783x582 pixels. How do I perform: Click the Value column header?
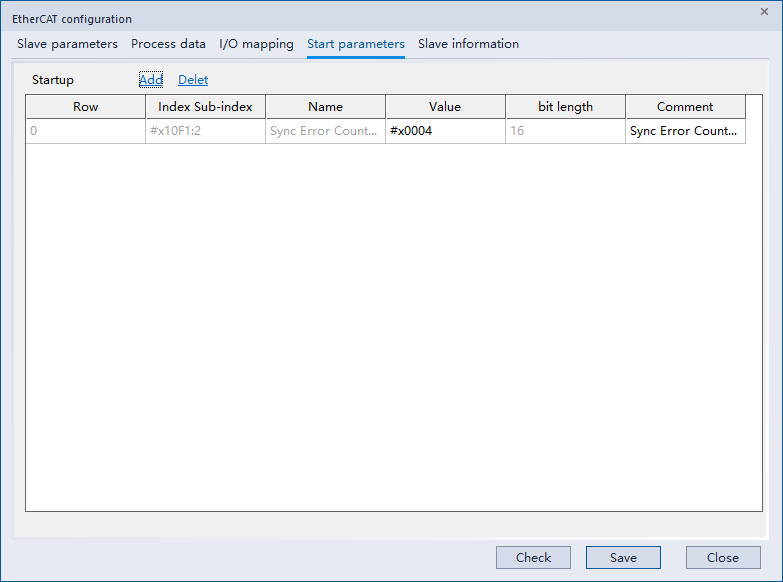(x=445, y=107)
